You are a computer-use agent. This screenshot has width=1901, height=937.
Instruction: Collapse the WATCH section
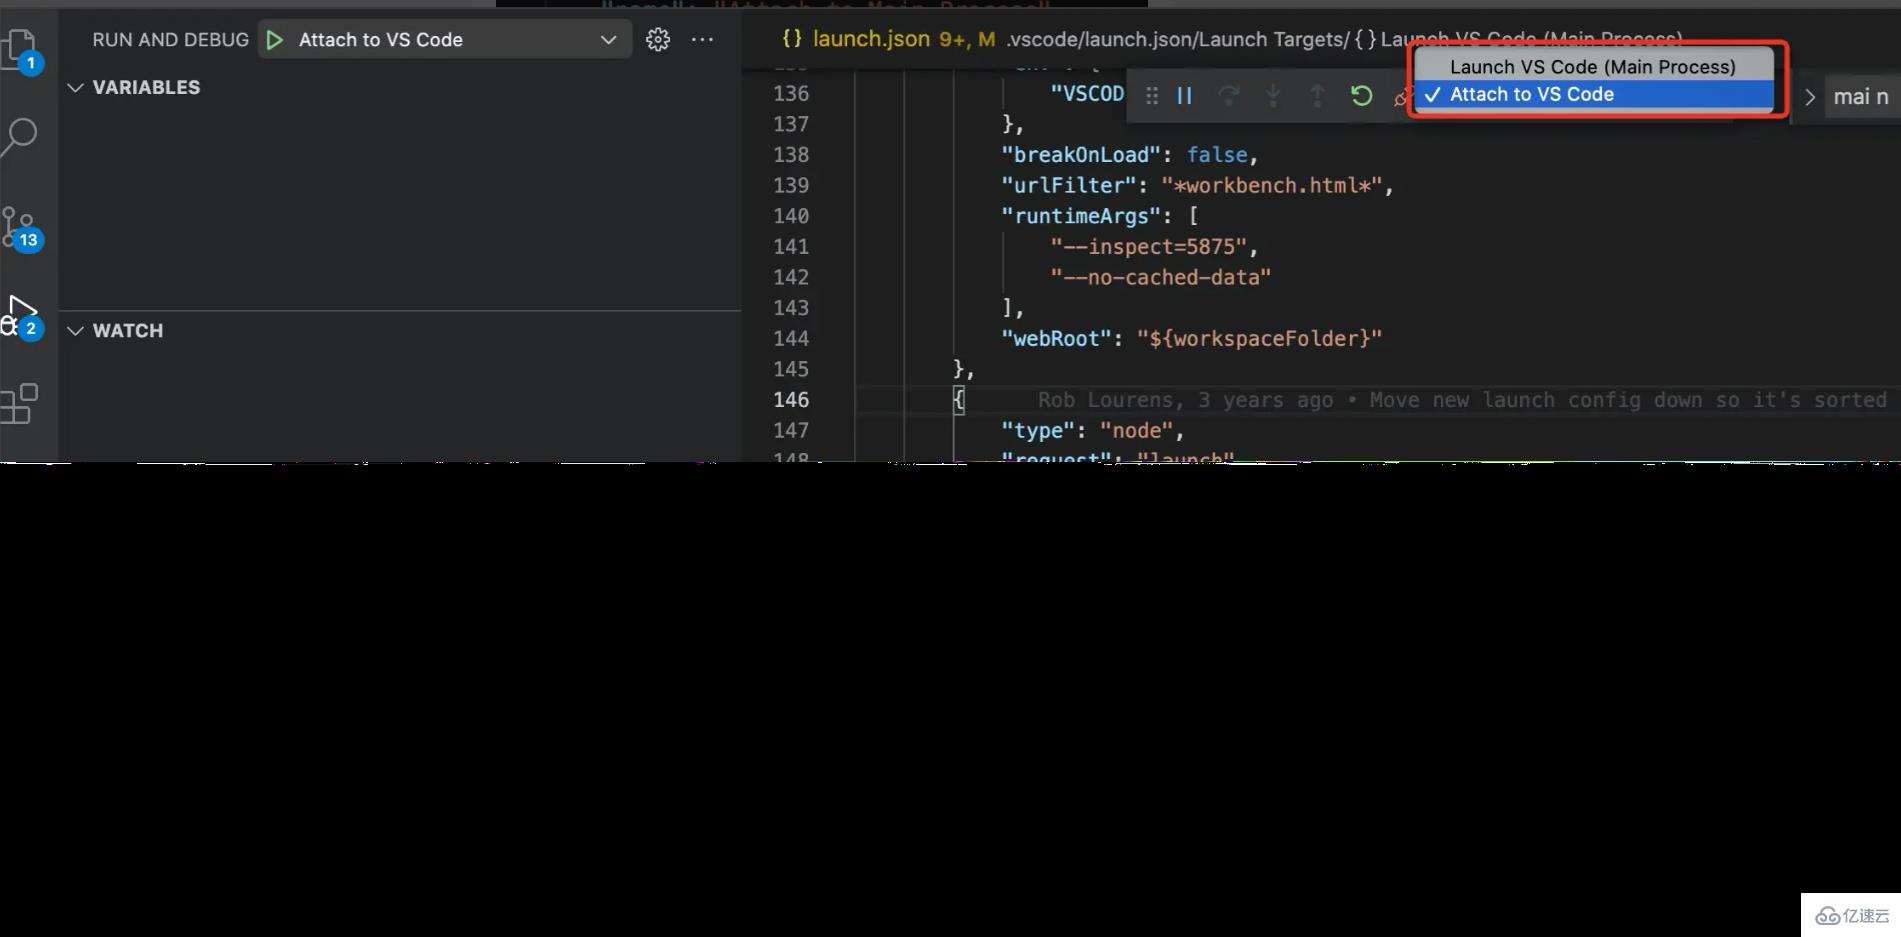(75, 331)
